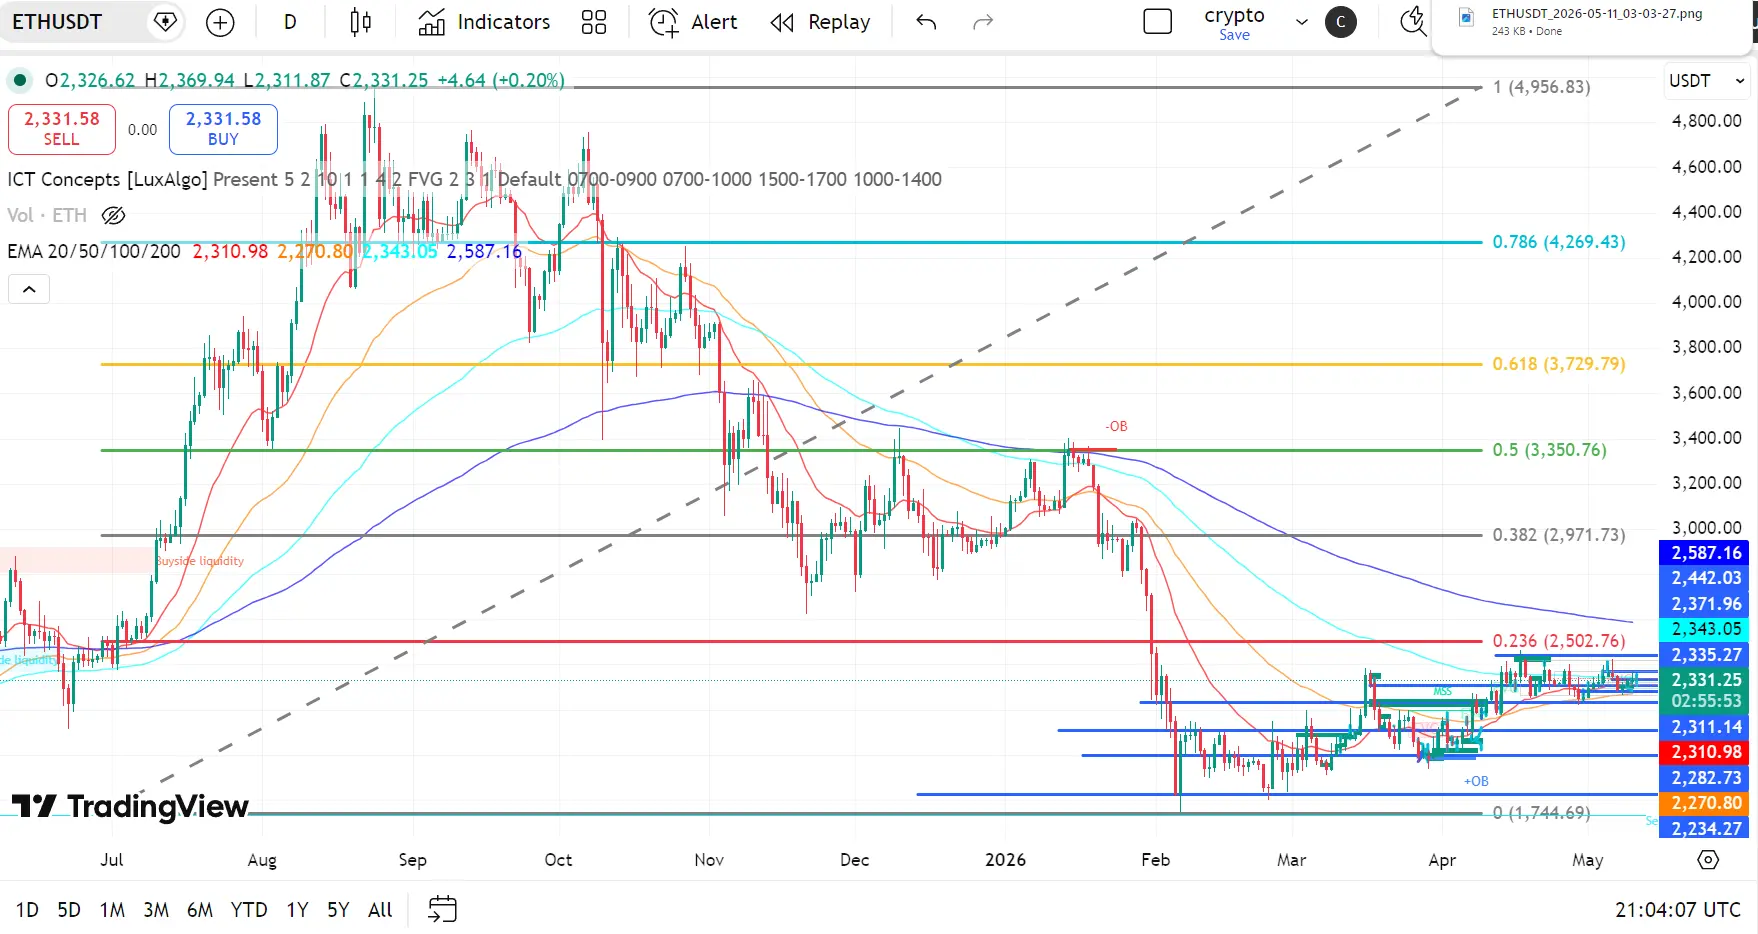Open the go-to-date calendar icon

click(x=442, y=909)
